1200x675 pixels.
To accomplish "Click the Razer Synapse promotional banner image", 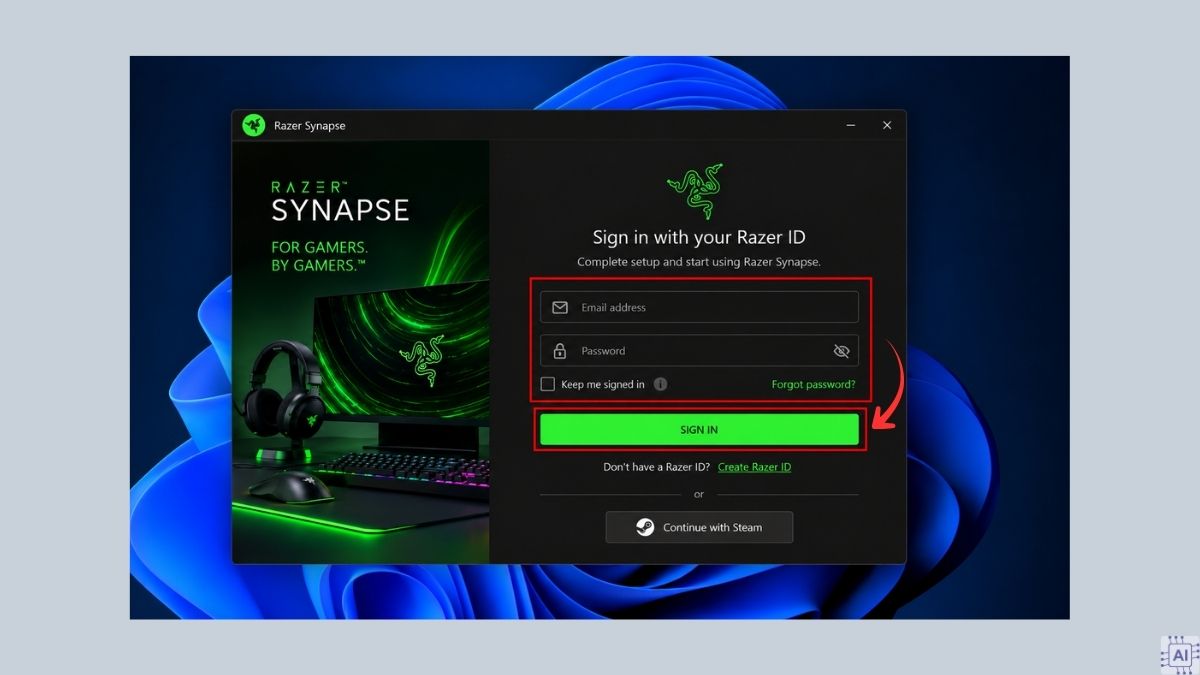I will coord(361,351).
